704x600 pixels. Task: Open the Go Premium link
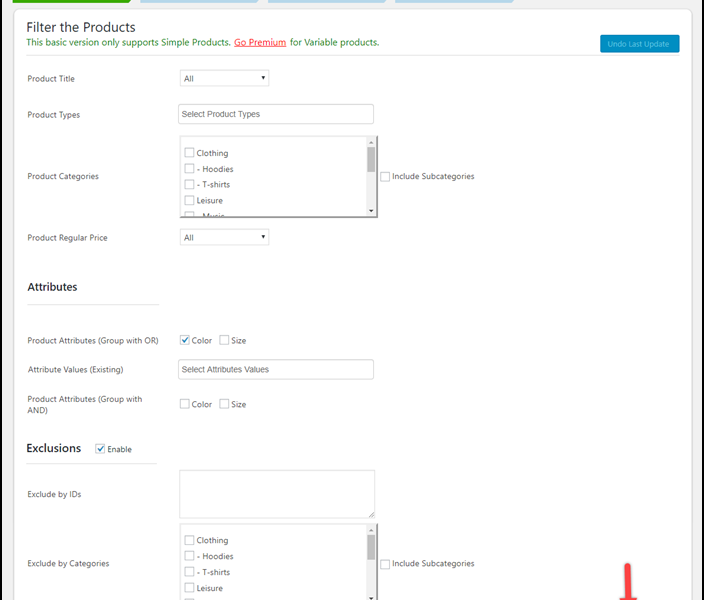(260, 43)
